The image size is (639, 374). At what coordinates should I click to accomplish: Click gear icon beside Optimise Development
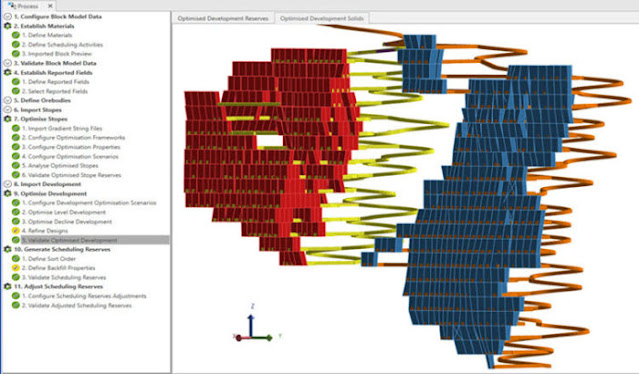coord(7,194)
